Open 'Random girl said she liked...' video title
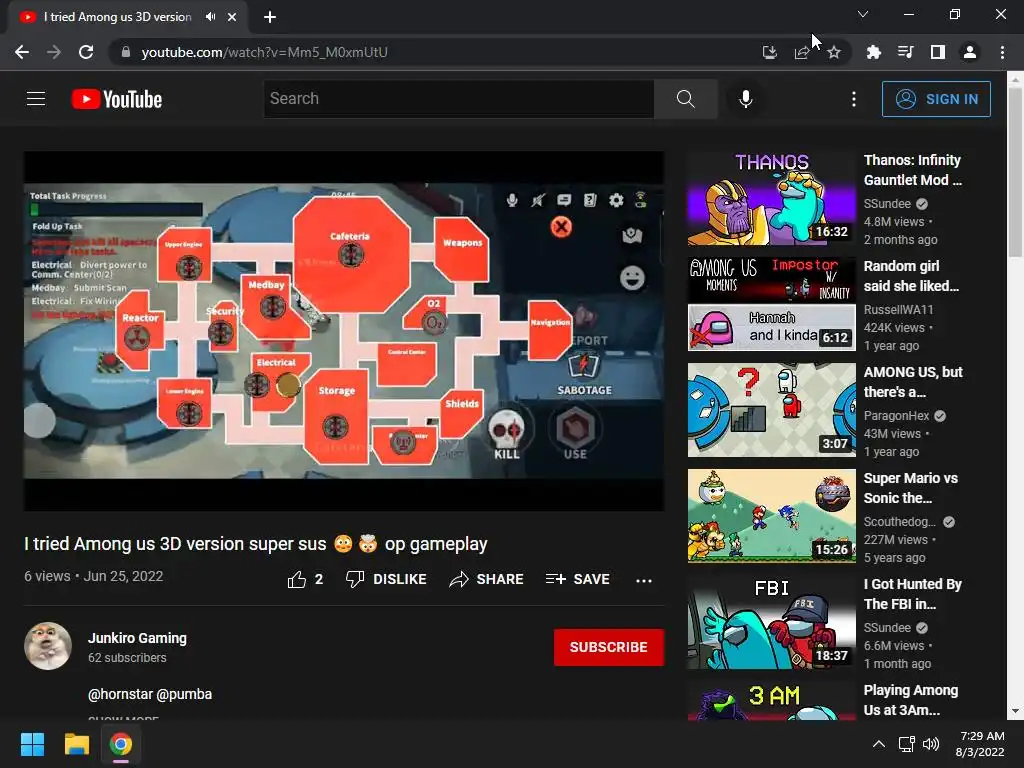Viewport: 1024px width, 768px height. click(911, 276)
